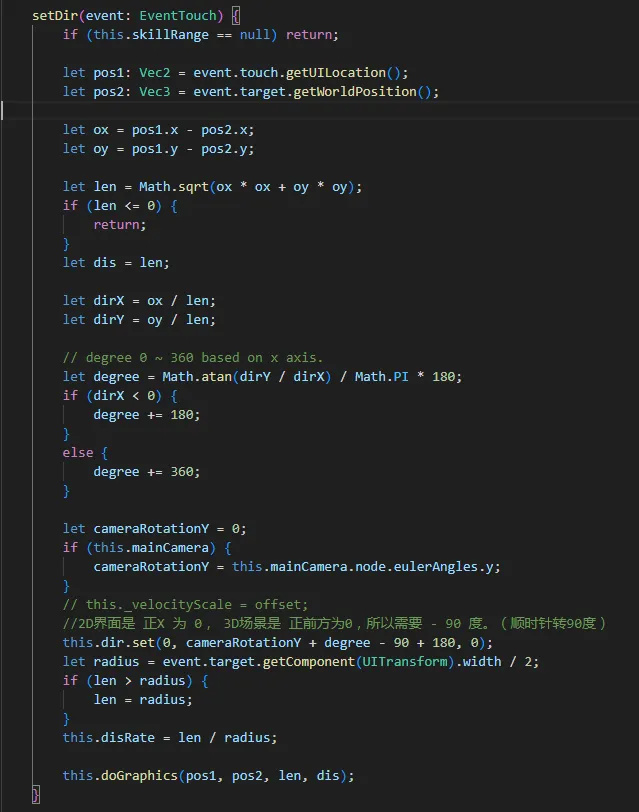Click Math.sqrt call in len line
The width and height of the screenshot is (639, 812).
pyautogui.click(x=173, y=186)
